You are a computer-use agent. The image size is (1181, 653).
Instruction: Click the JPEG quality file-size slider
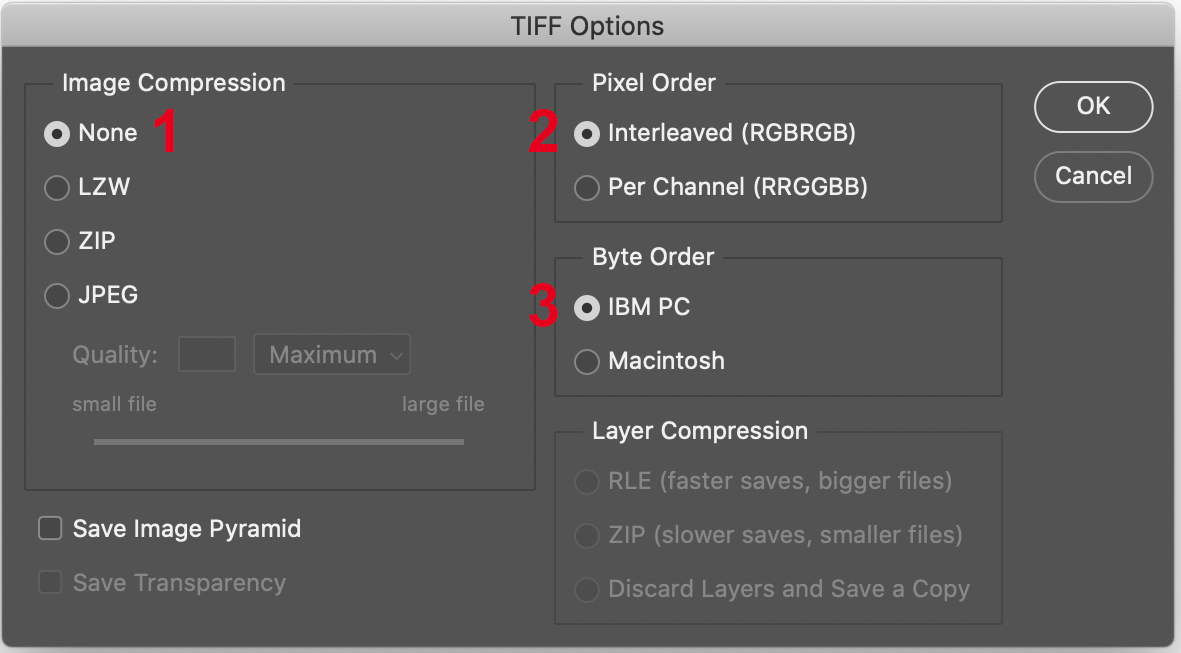pyautogui.click(x=278, y=441)
